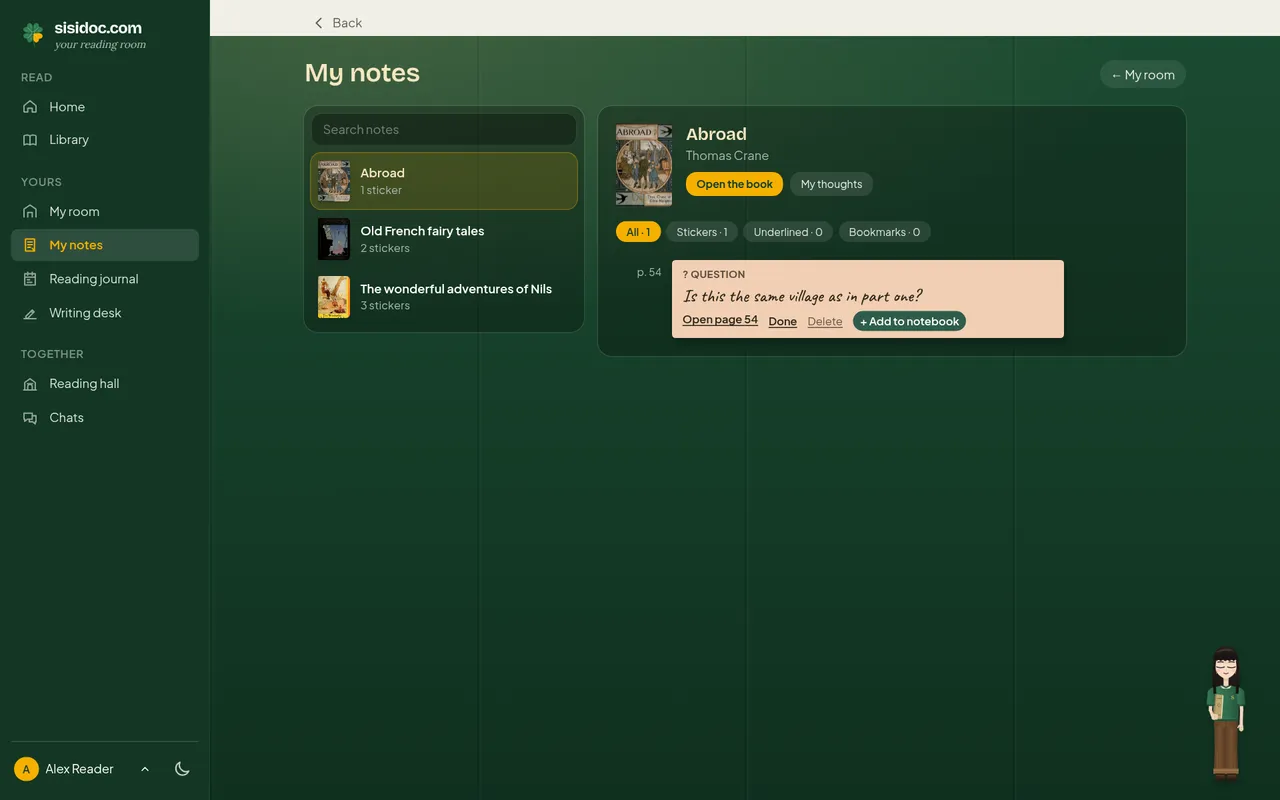
Task: Open the My thoughts section
Action: pos(831,184)
